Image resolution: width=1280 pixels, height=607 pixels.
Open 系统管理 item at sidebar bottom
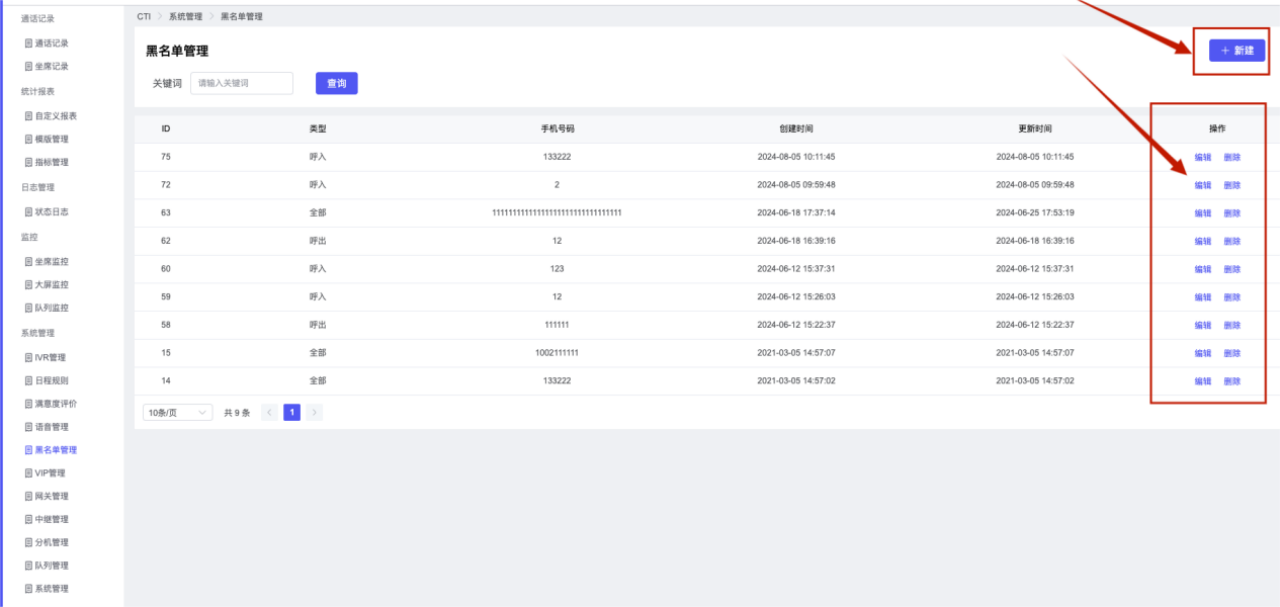(46, 589)
